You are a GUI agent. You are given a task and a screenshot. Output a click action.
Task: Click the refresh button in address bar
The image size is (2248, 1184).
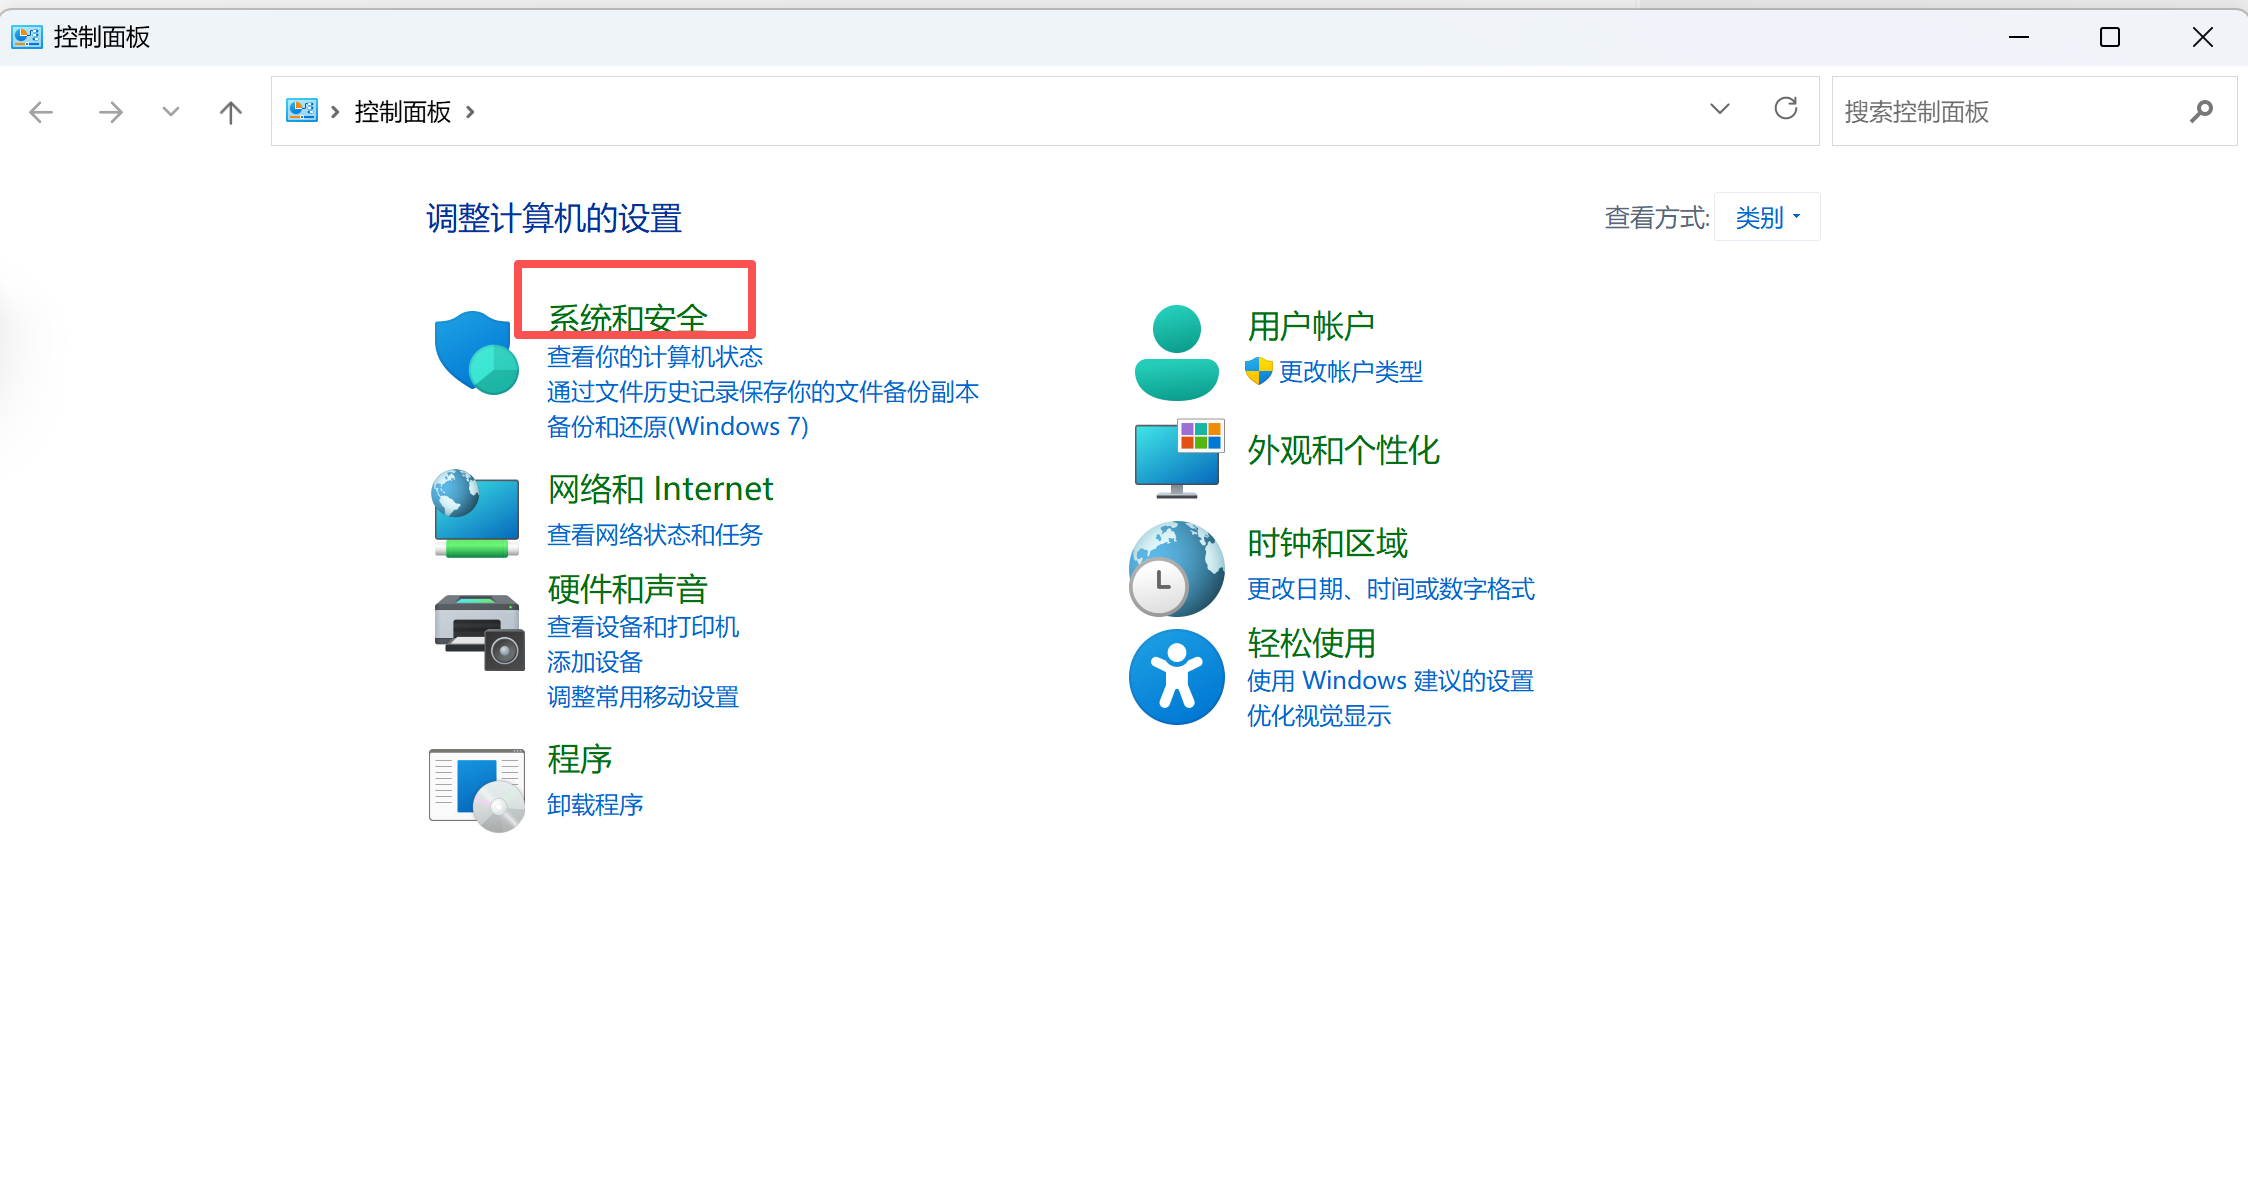click(1786, 109)
